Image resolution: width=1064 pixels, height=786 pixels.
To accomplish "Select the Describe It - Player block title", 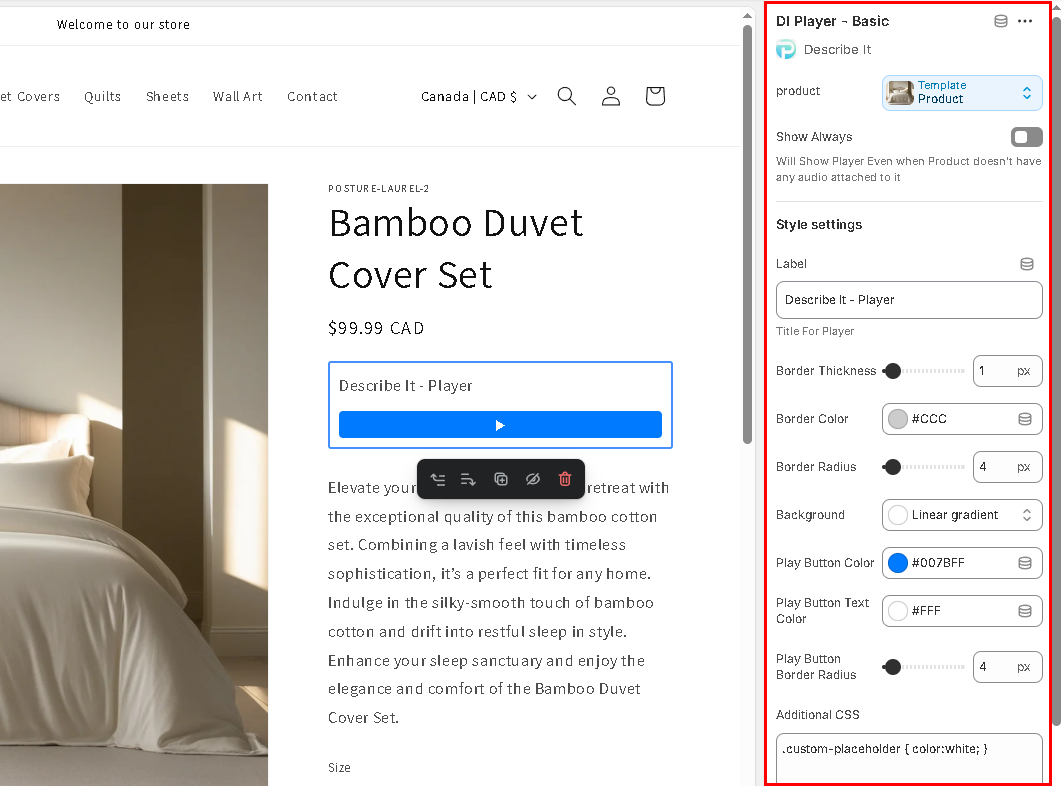I will (406, 386).
